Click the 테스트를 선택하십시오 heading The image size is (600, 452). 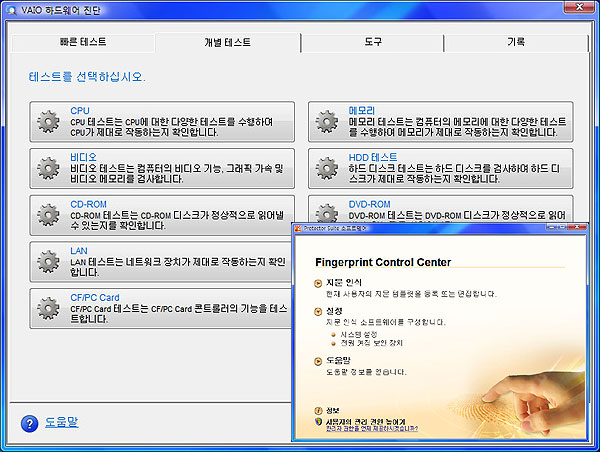click(87, 77)
